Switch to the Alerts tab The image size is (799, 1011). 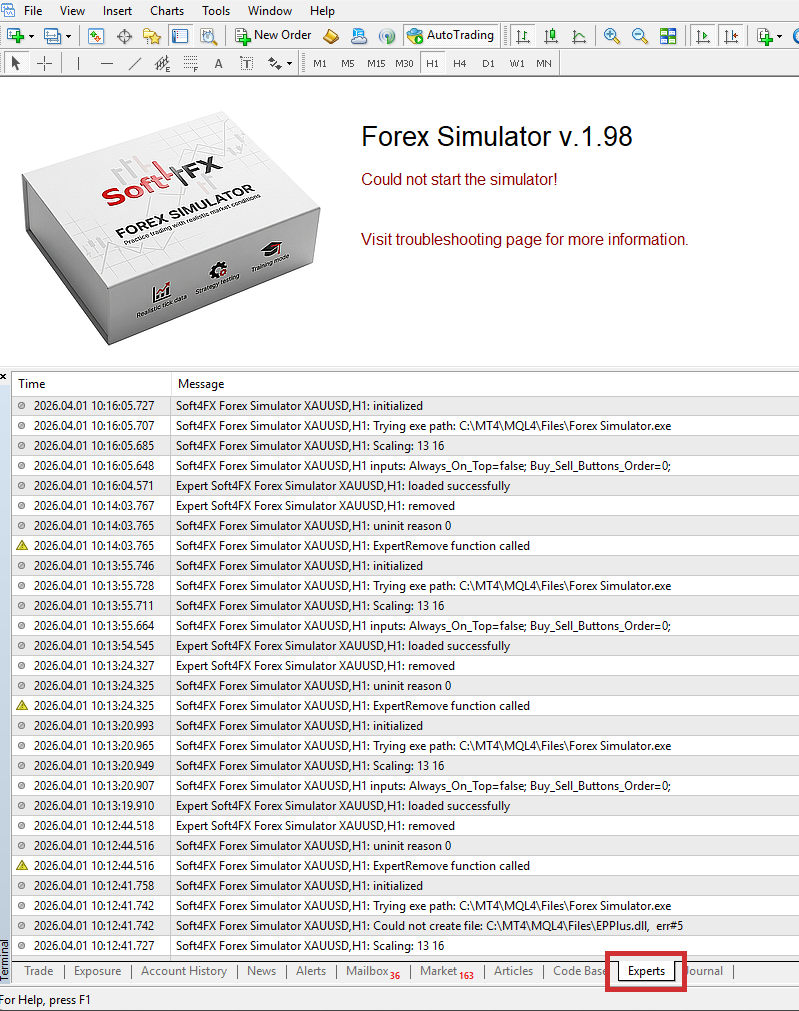pos(311,971)
